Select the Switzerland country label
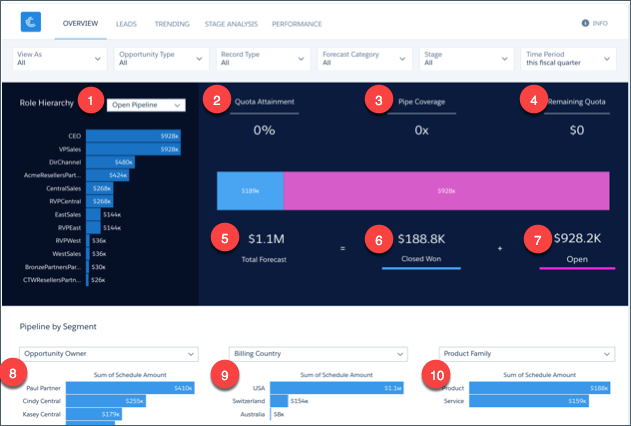 coord(249,401)
